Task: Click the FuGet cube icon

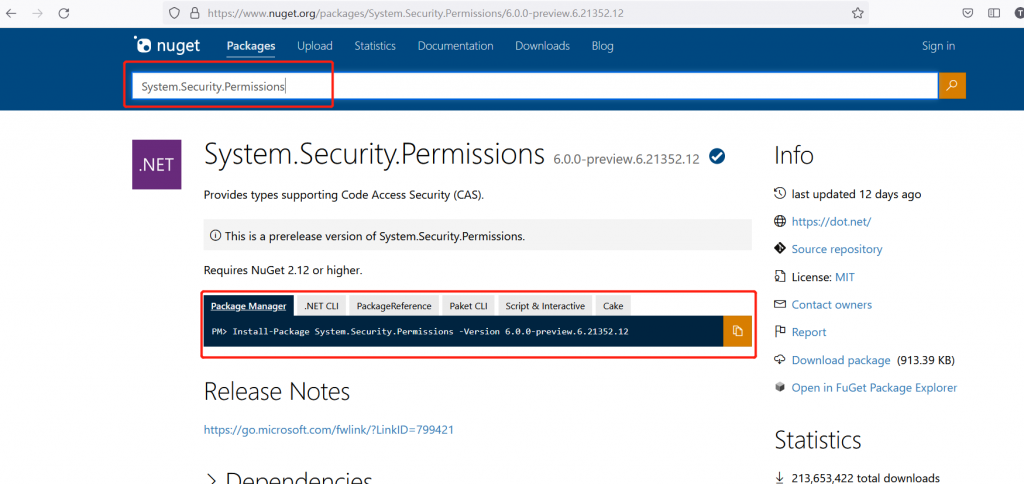Action: pyautogui.click(x=780, y=387)
